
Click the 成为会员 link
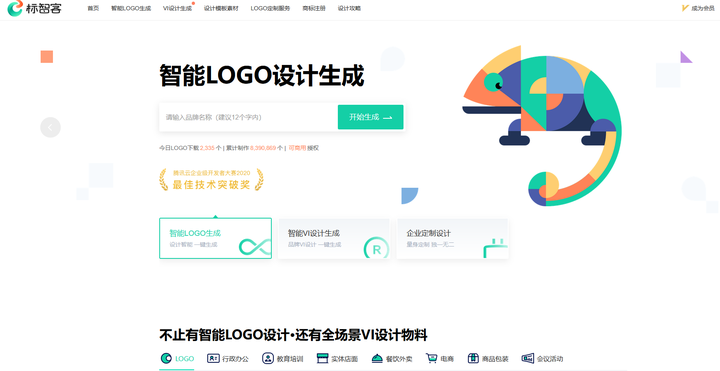(x=703, y=8)
